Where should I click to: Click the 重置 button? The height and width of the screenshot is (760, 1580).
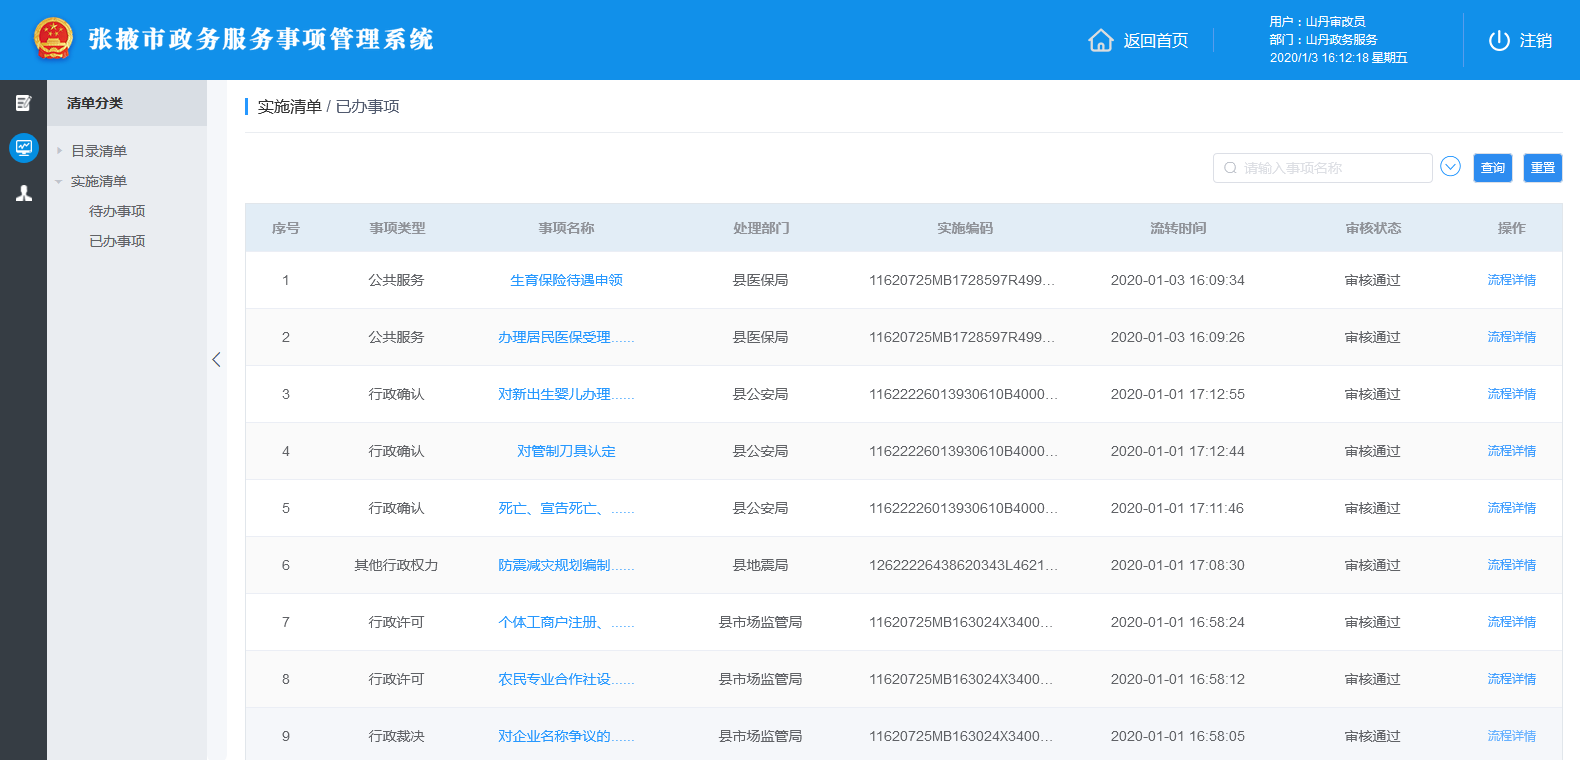click(x=1543, y=168)
